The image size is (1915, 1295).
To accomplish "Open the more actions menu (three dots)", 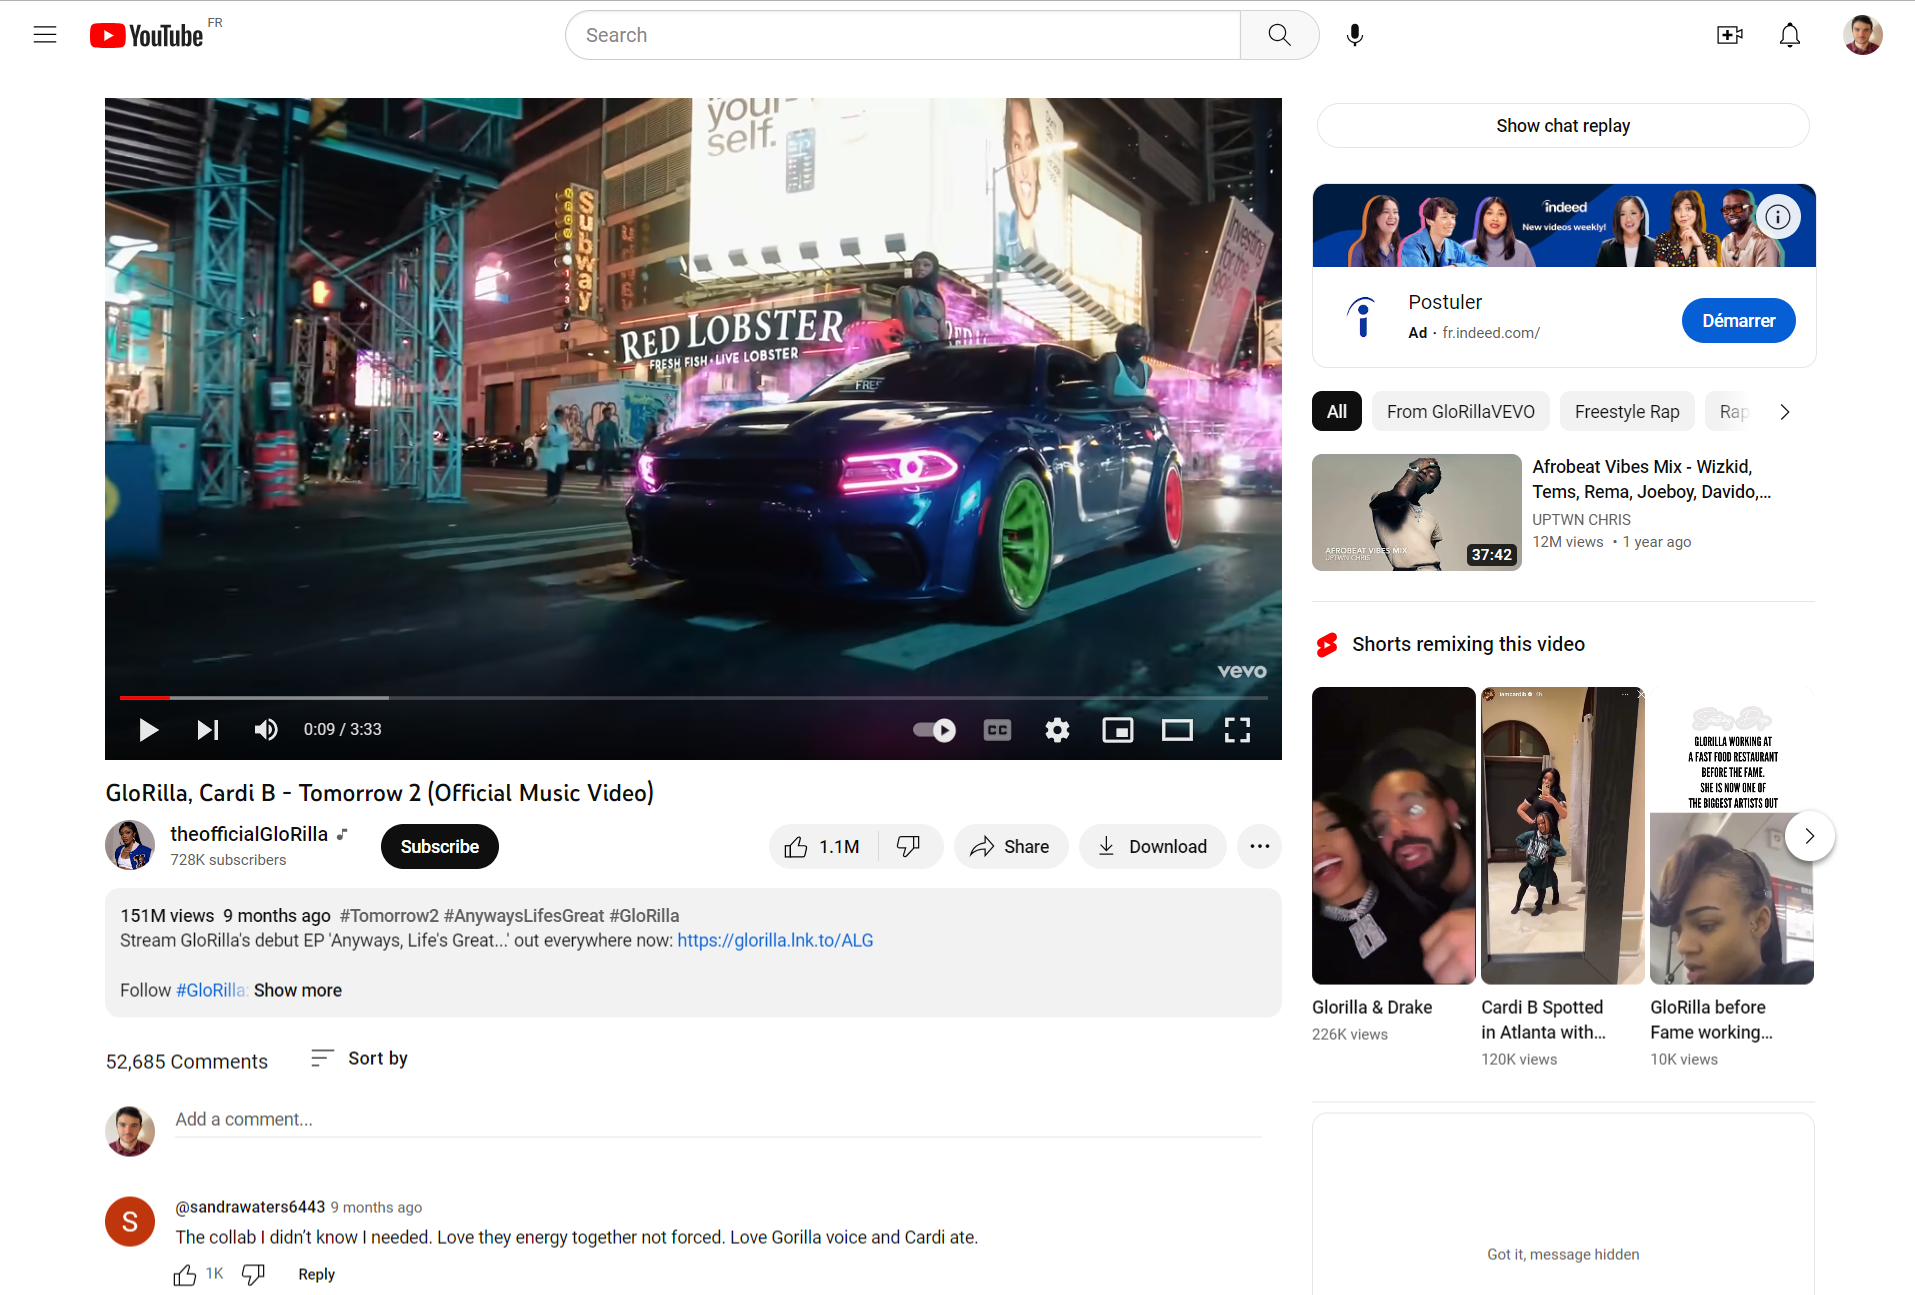I will (1259, 847).
